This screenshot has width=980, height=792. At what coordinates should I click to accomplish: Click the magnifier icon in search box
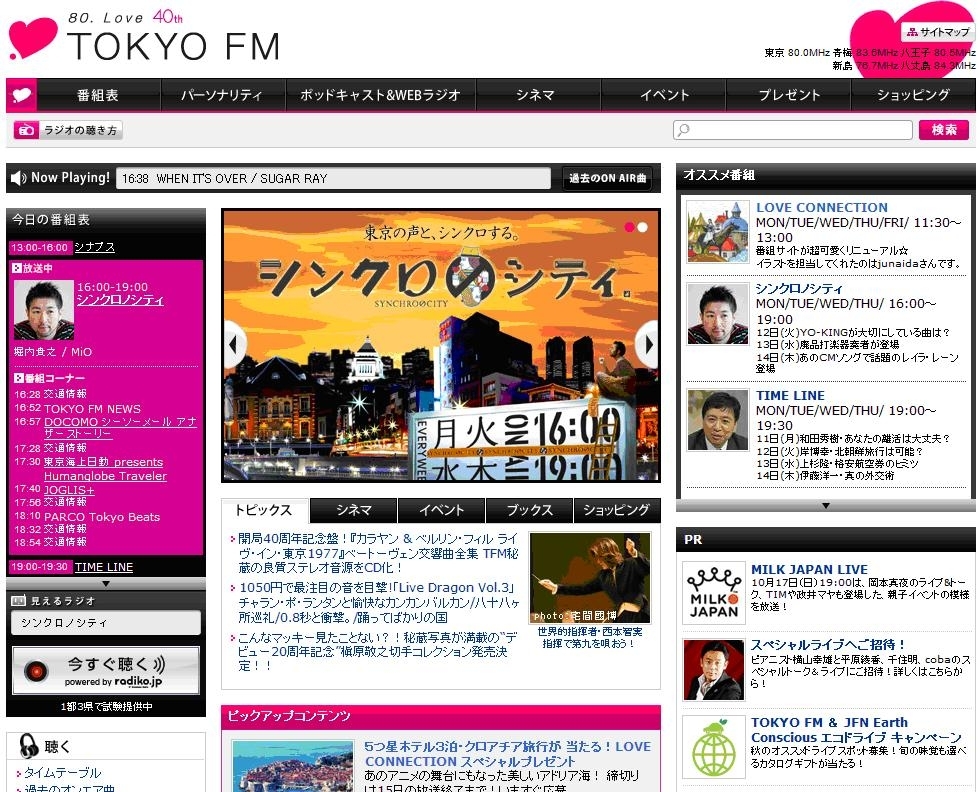[x=684, y=130]
